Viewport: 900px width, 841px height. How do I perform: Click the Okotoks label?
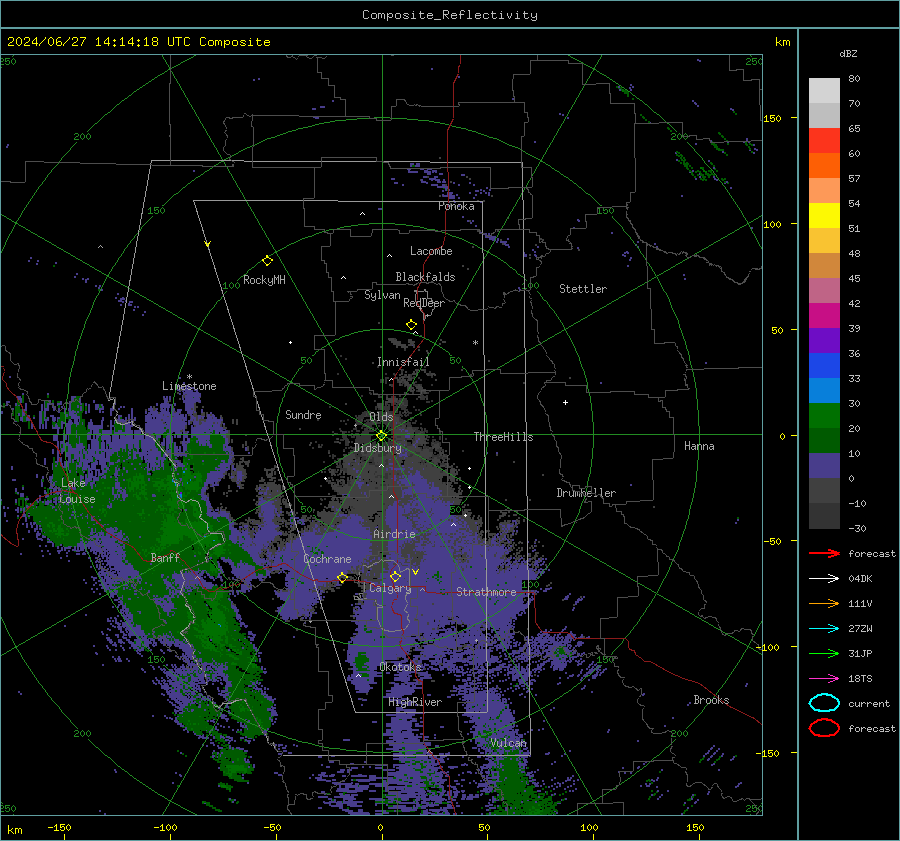(x=400, y=667)
